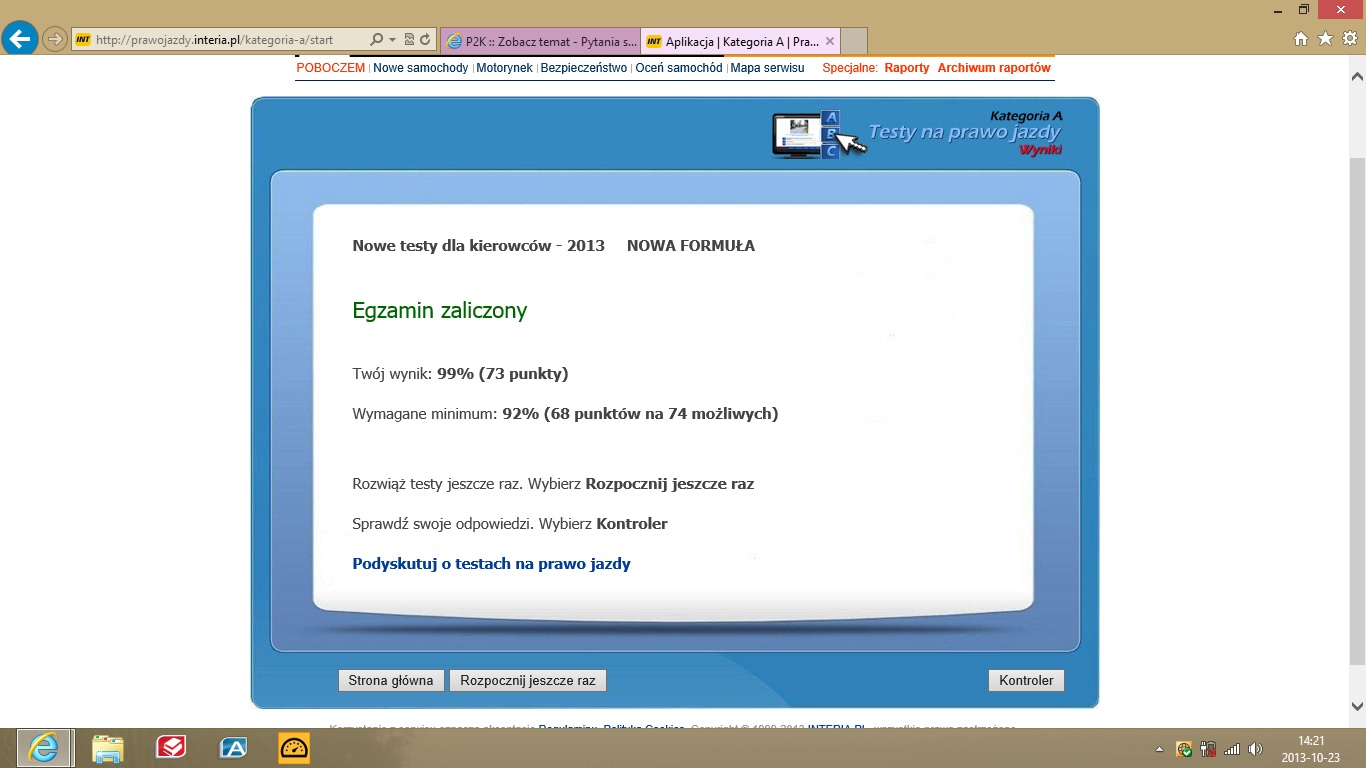Open Internet Explorer from the taskbar
This screenshot has height=768, width=1366.
pos(44,748)
